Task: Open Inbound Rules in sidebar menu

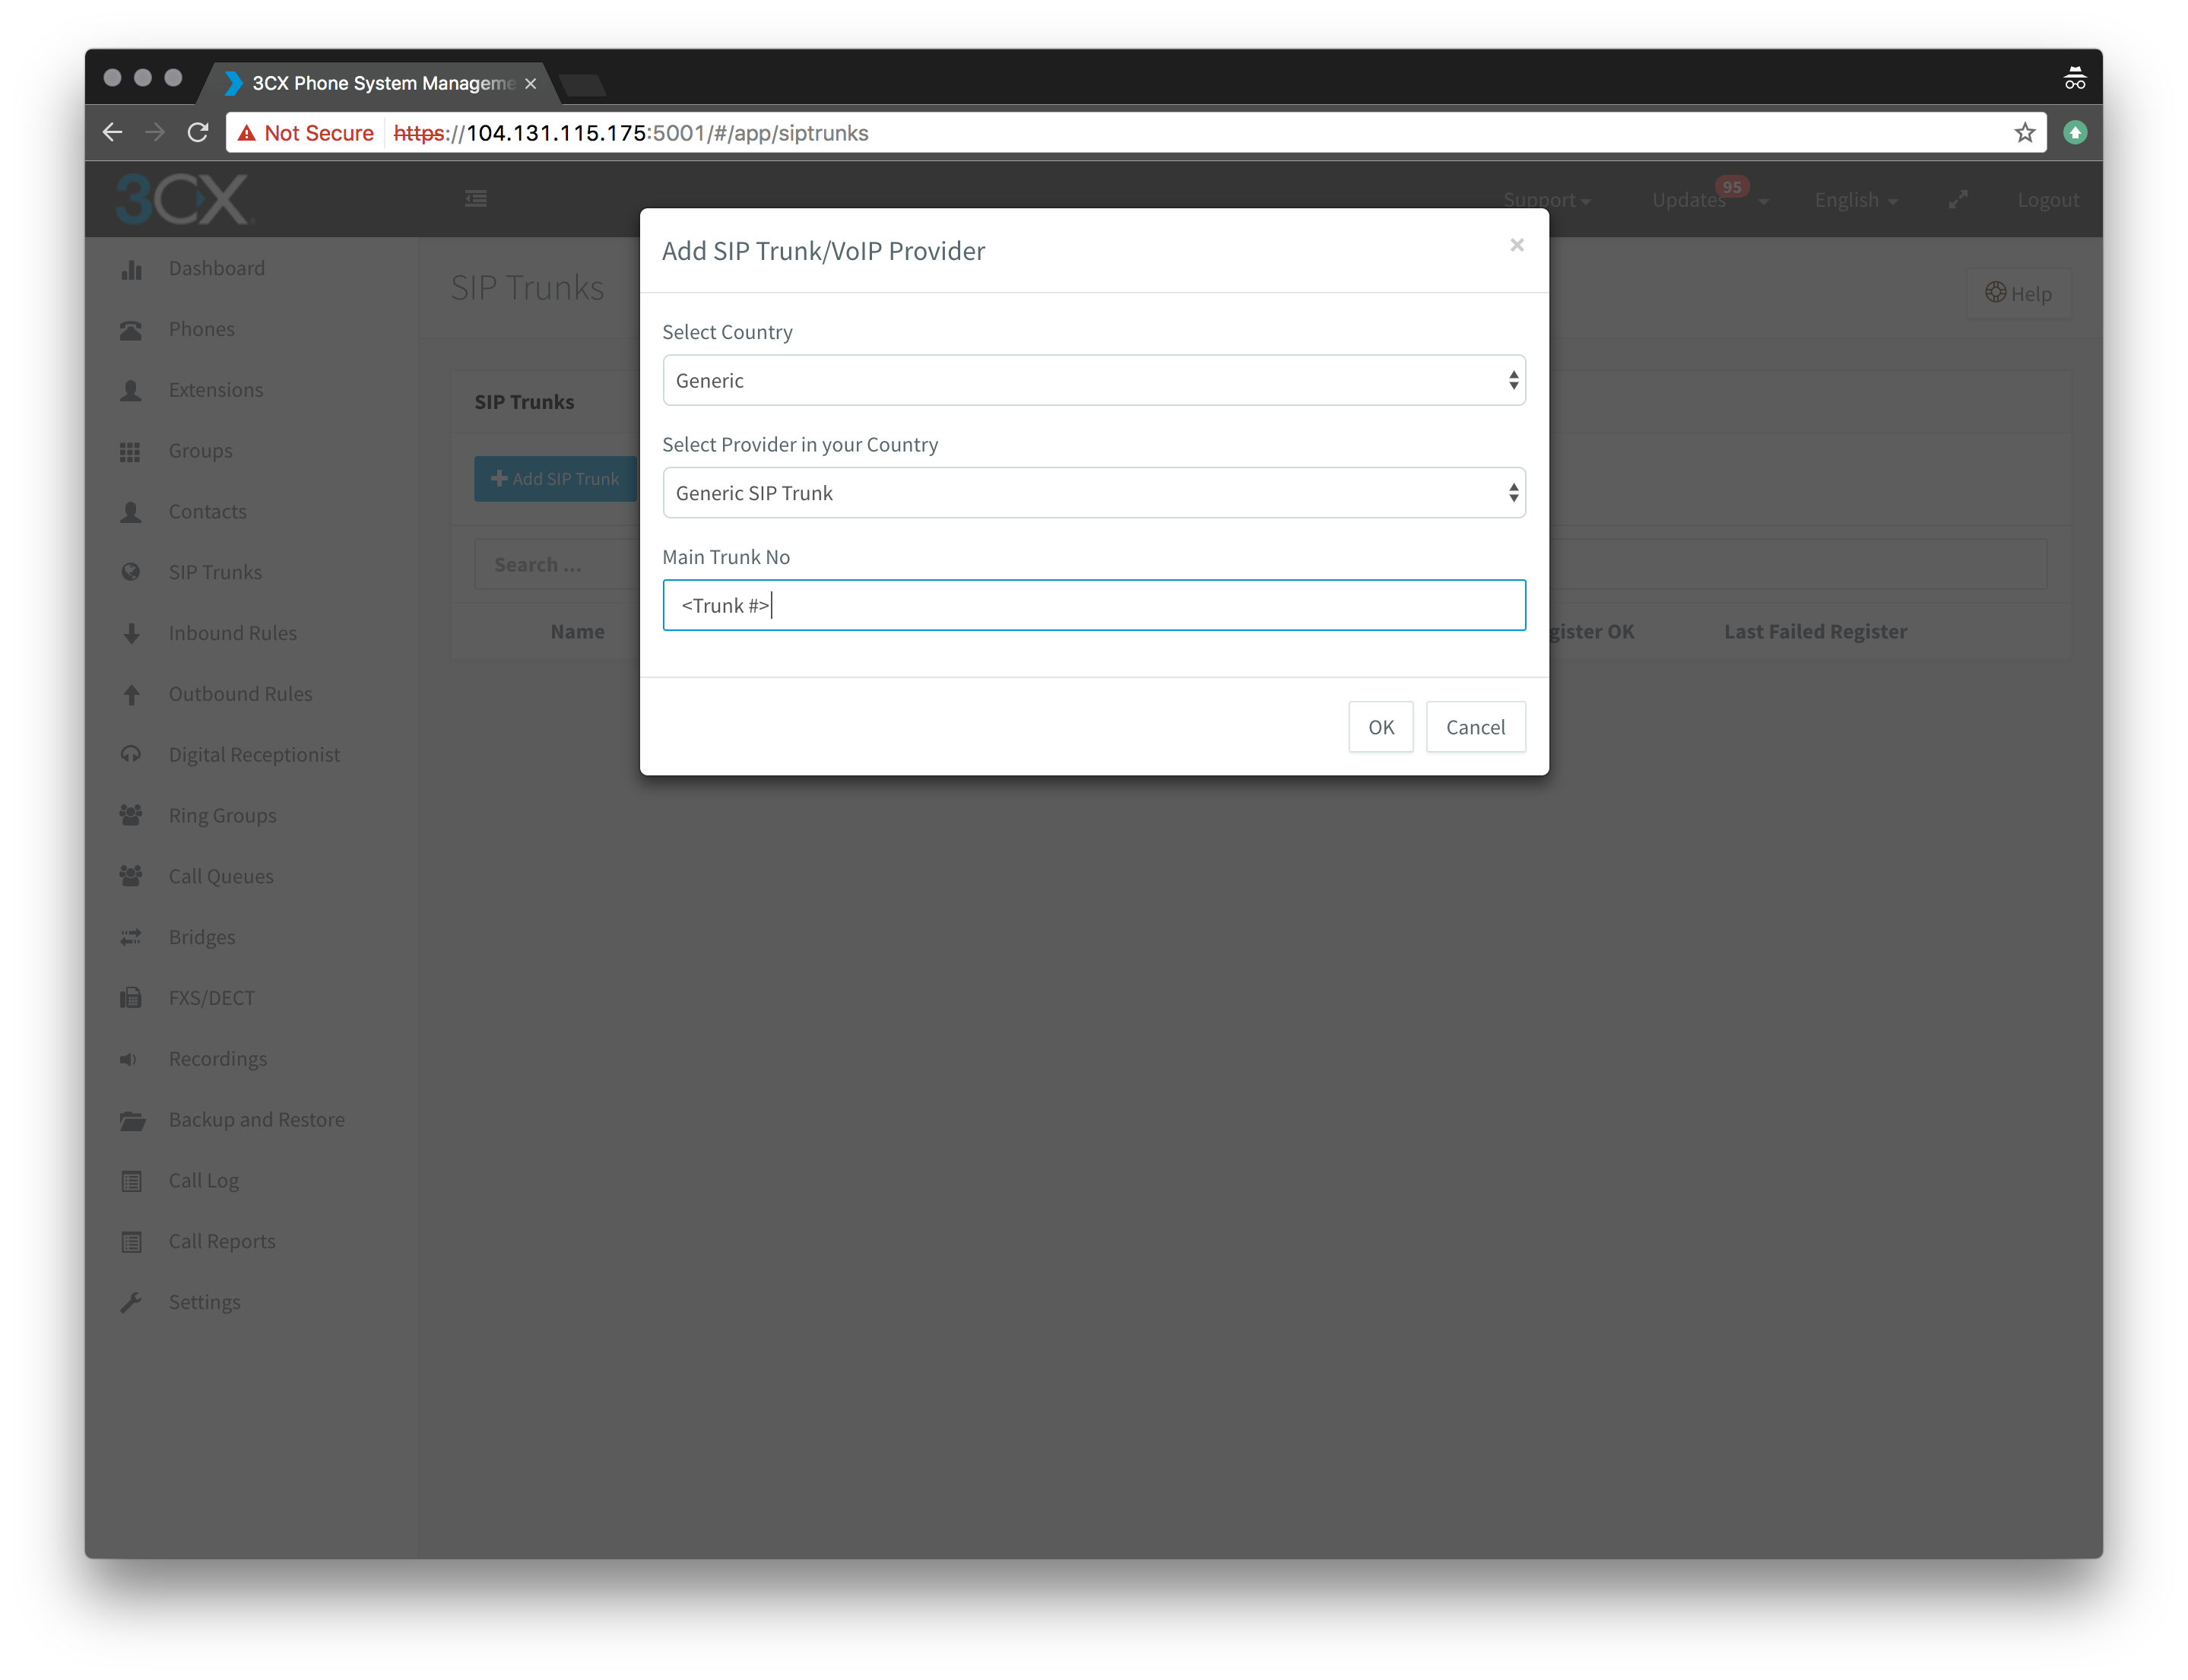Action: pyautogui.click(x=233, y=634)
